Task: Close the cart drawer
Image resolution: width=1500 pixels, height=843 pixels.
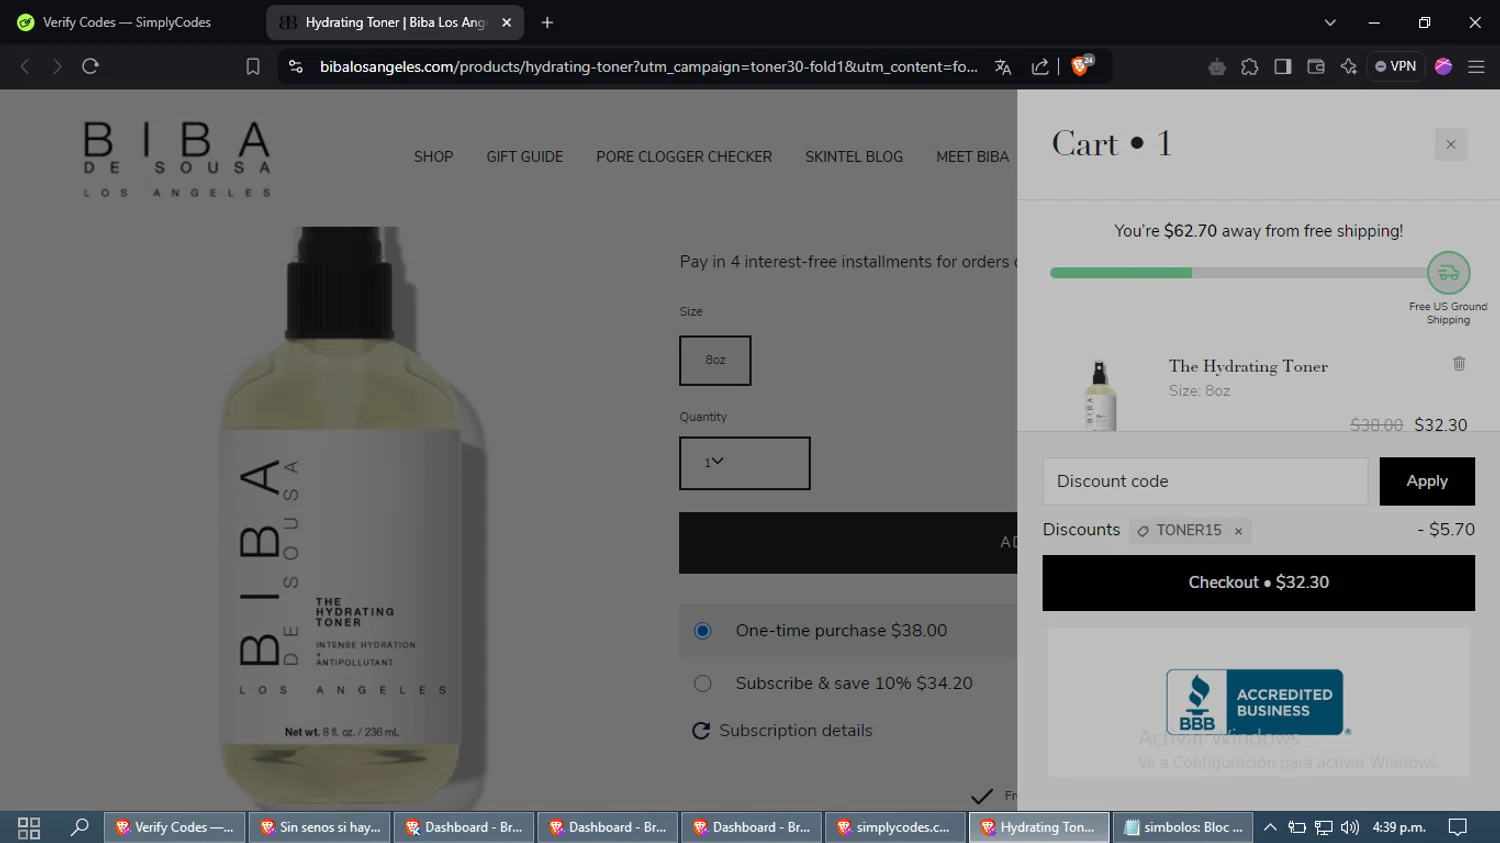Action: (1450, 145)
